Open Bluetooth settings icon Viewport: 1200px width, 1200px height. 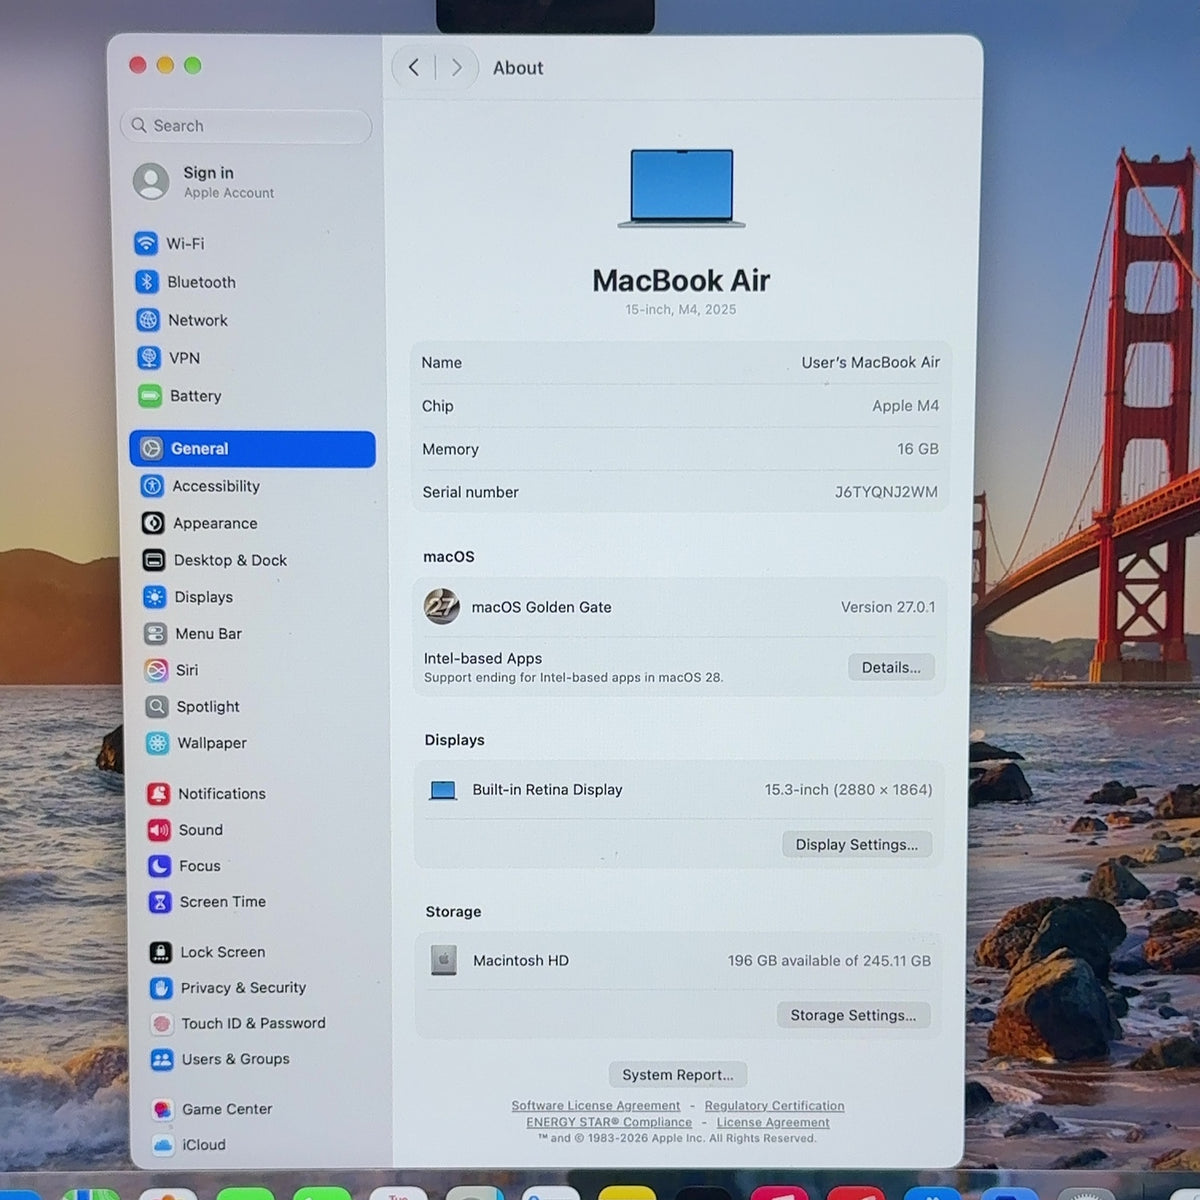click(147, 282)
